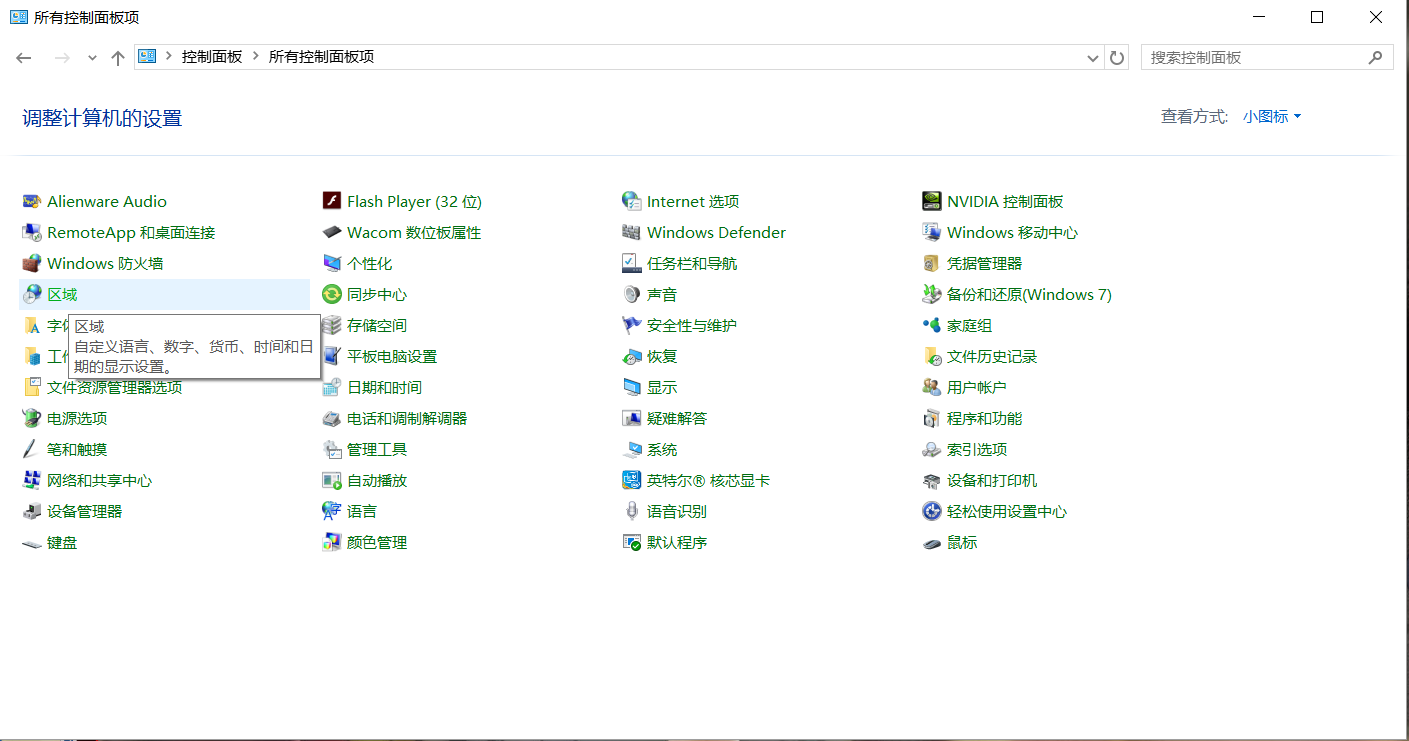Screen dimensions: 1409x741
Task: Open the 自动播放 link
Action: (377, 480)
